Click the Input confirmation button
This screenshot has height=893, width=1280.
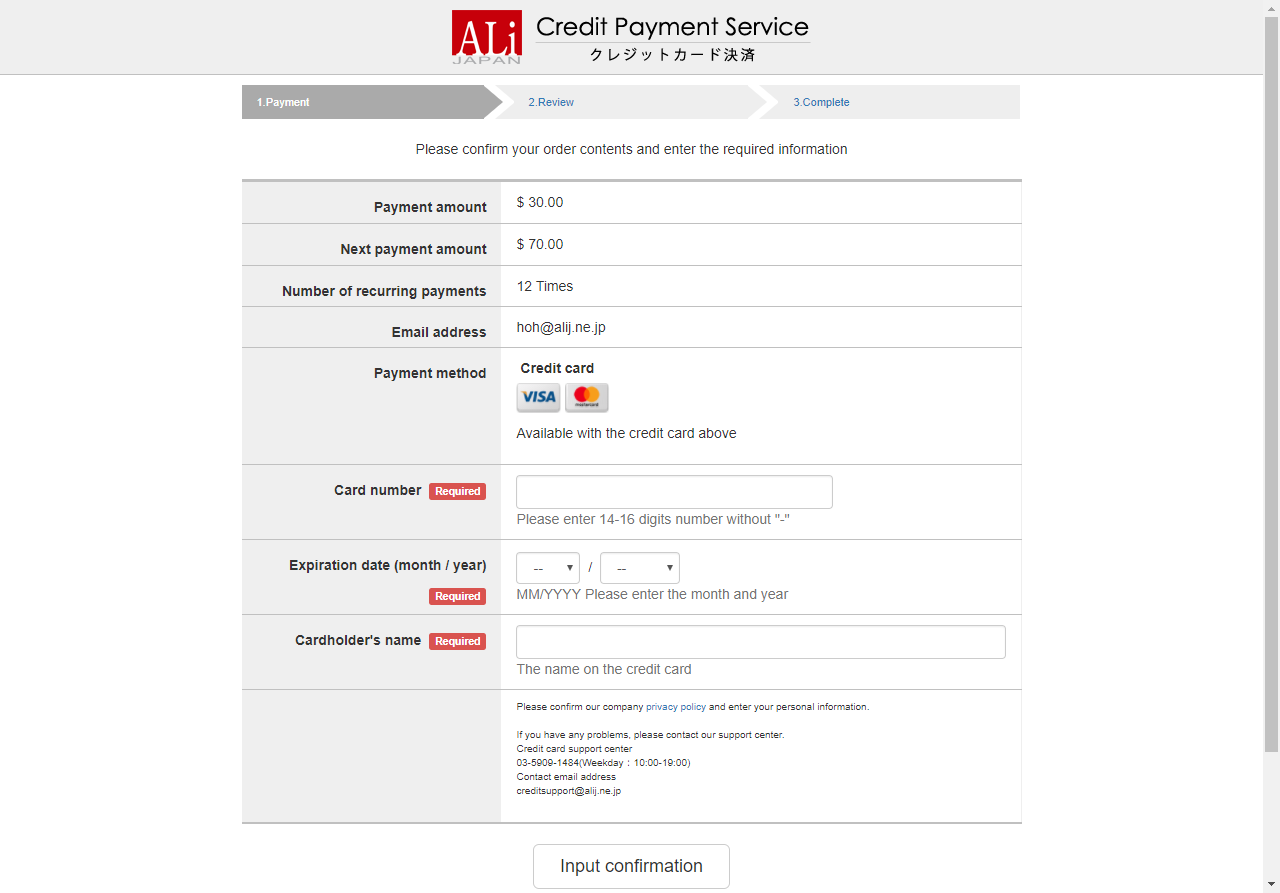(x=631, y=866)
